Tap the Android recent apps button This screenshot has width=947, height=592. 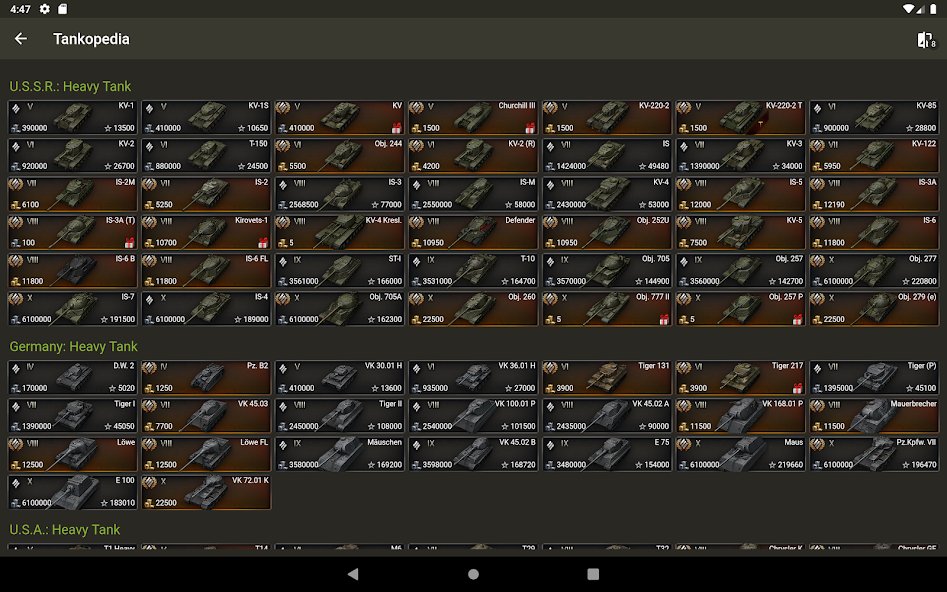592,572
